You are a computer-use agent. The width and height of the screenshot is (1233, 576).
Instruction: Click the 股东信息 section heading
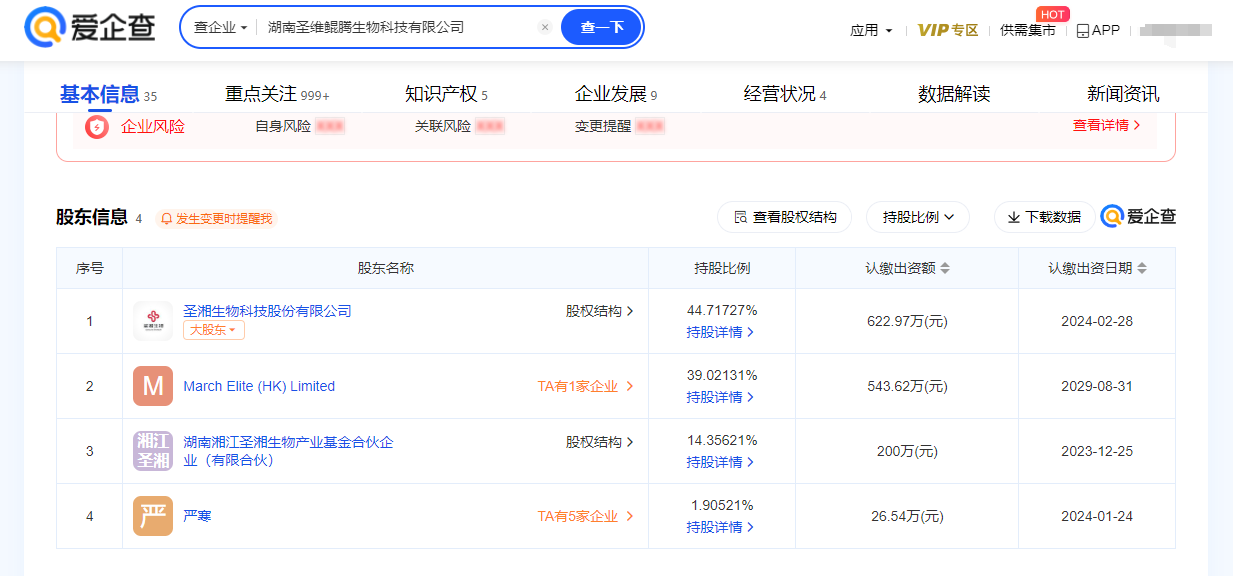(92, 217)
